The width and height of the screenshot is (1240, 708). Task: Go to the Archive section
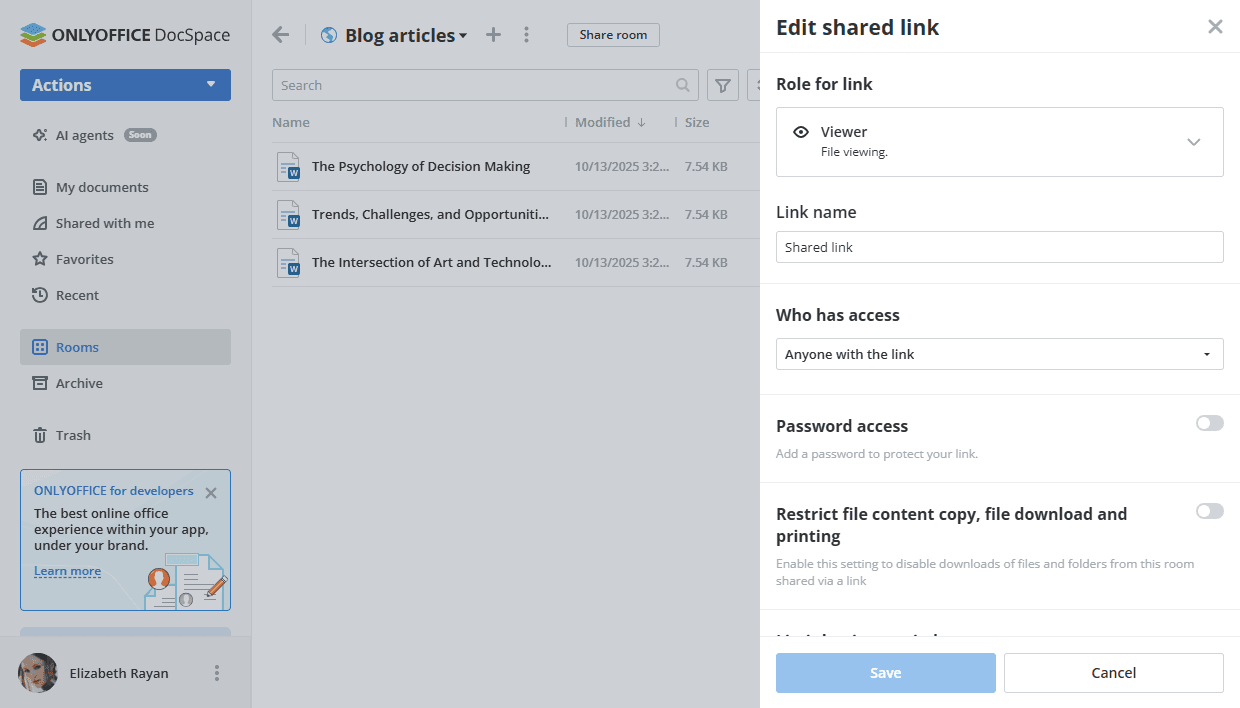[x=79, y=383]
